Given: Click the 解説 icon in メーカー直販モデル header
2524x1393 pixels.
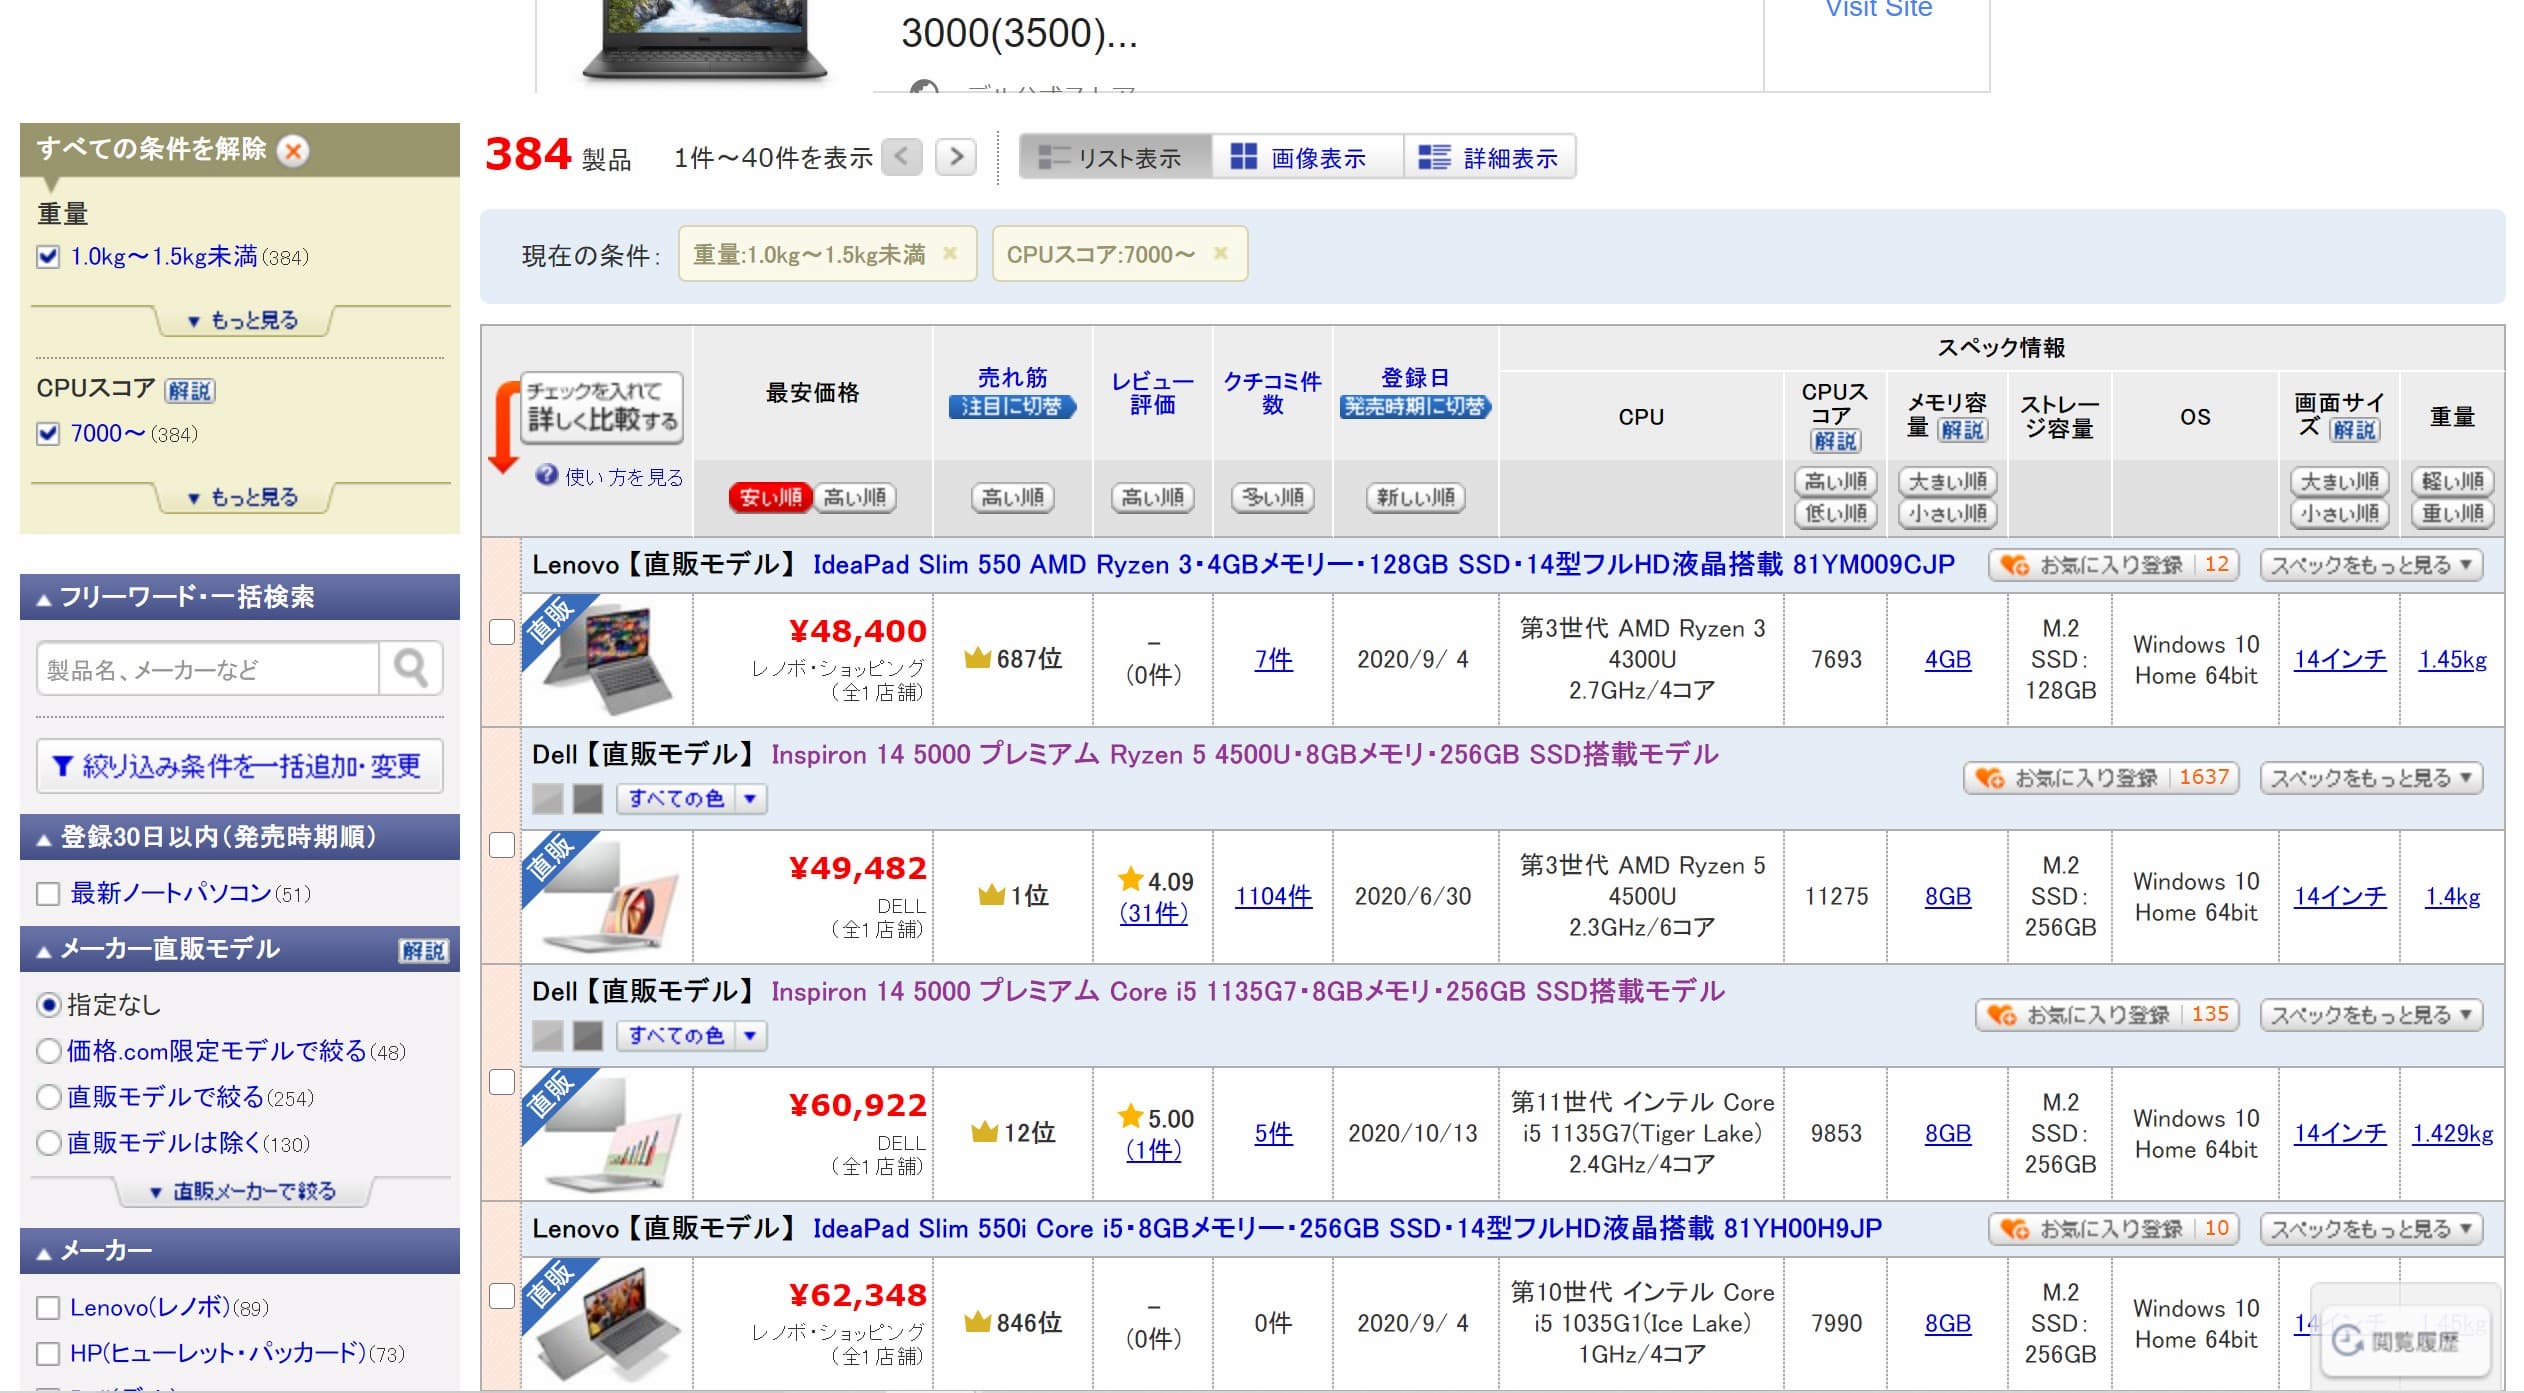Looking at the screenshot, I should coord(423,950).
